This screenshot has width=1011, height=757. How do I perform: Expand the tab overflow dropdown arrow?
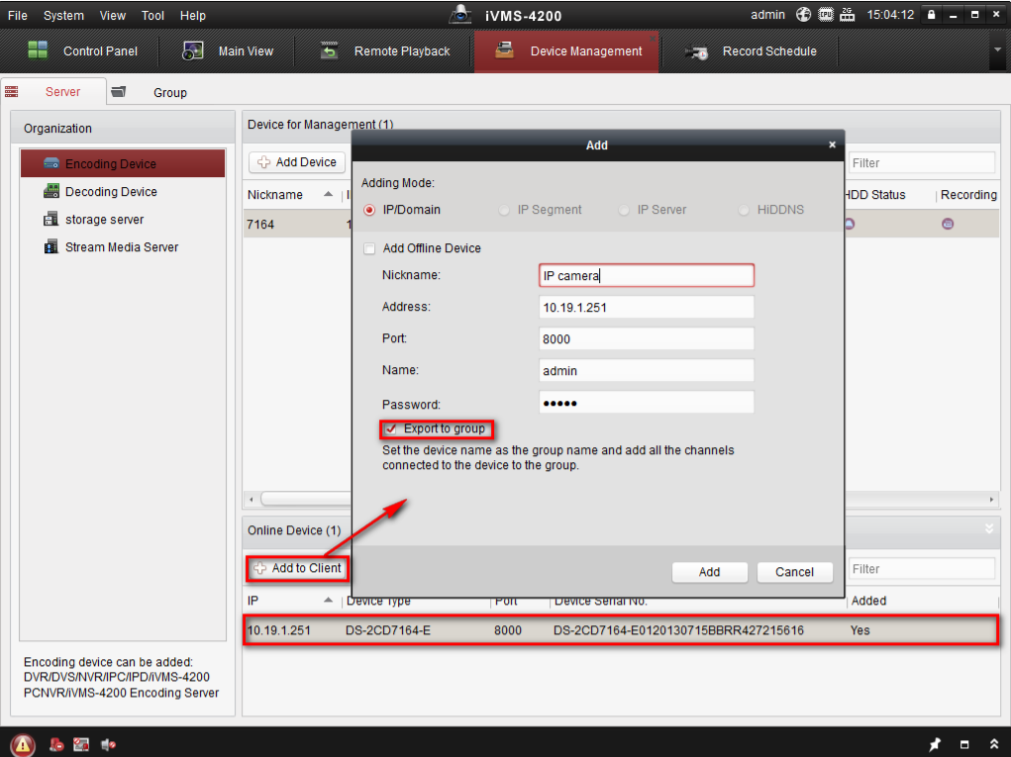[997, 50]
